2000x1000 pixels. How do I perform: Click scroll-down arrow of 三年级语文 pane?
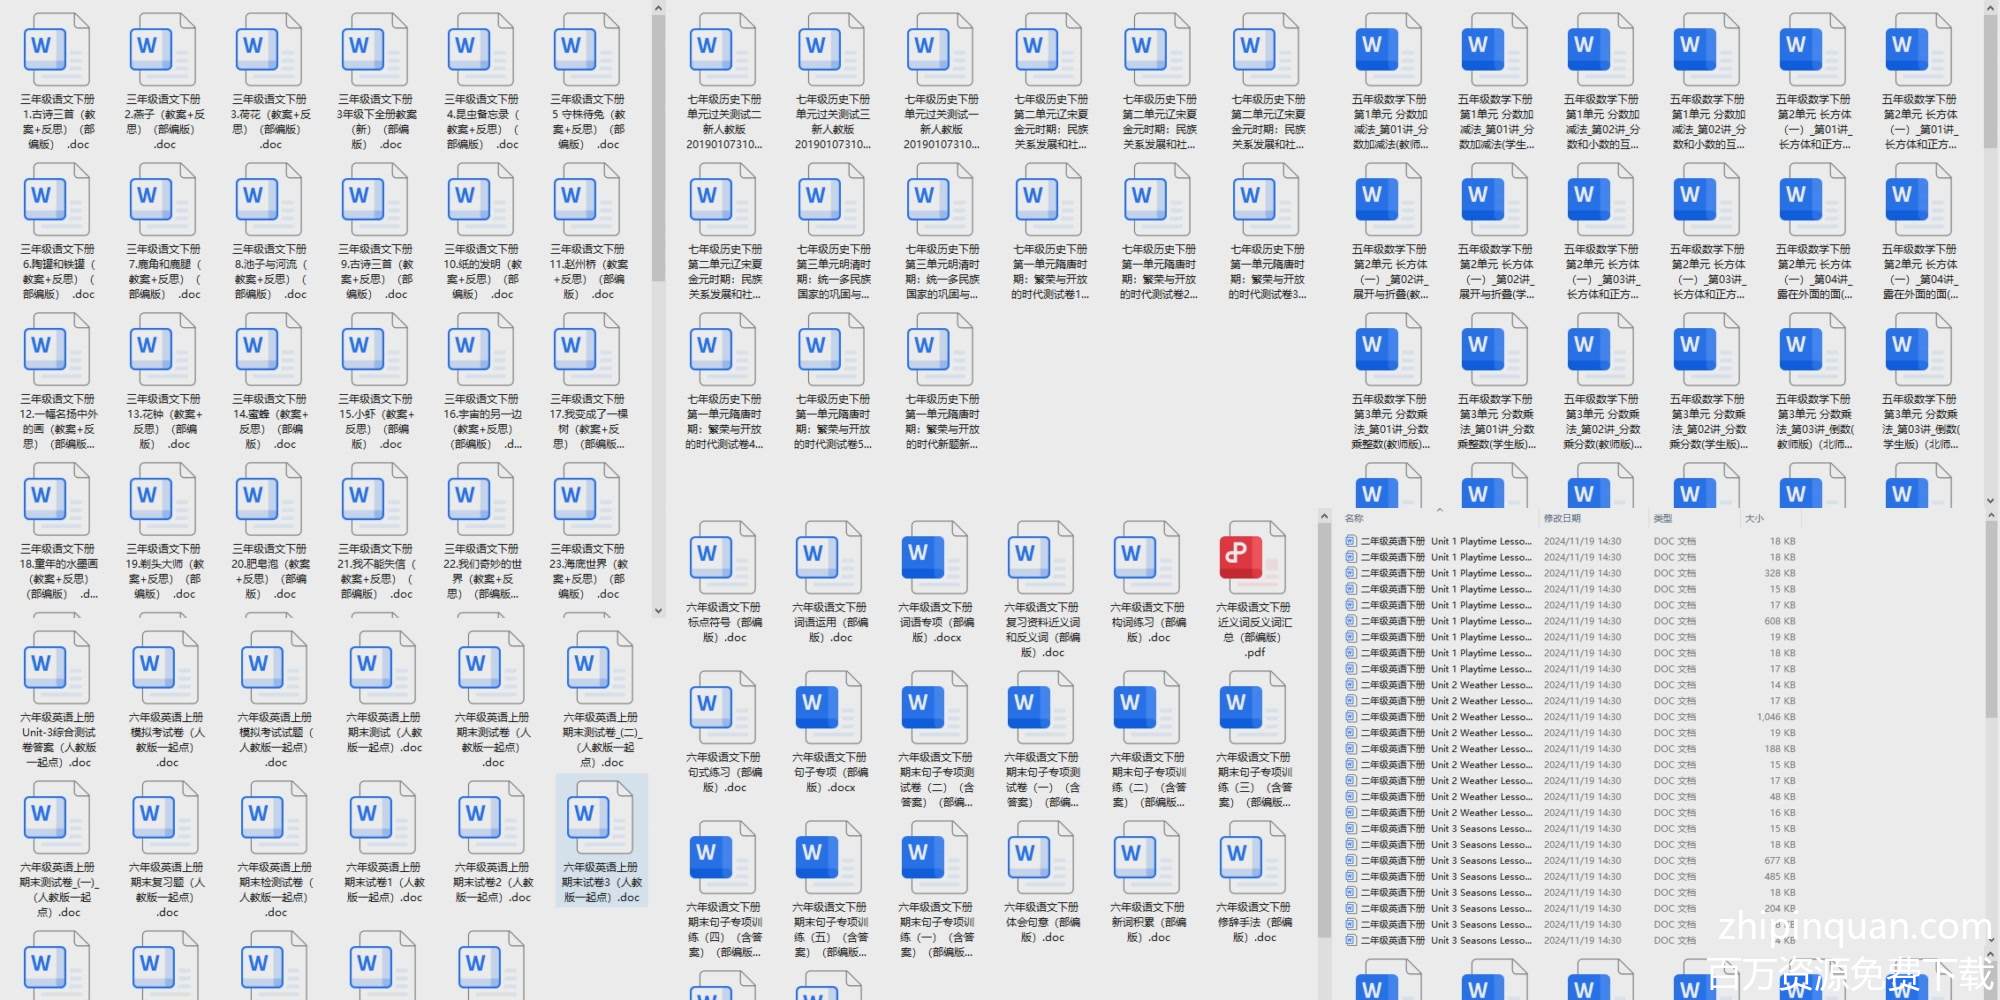[658, 610]
